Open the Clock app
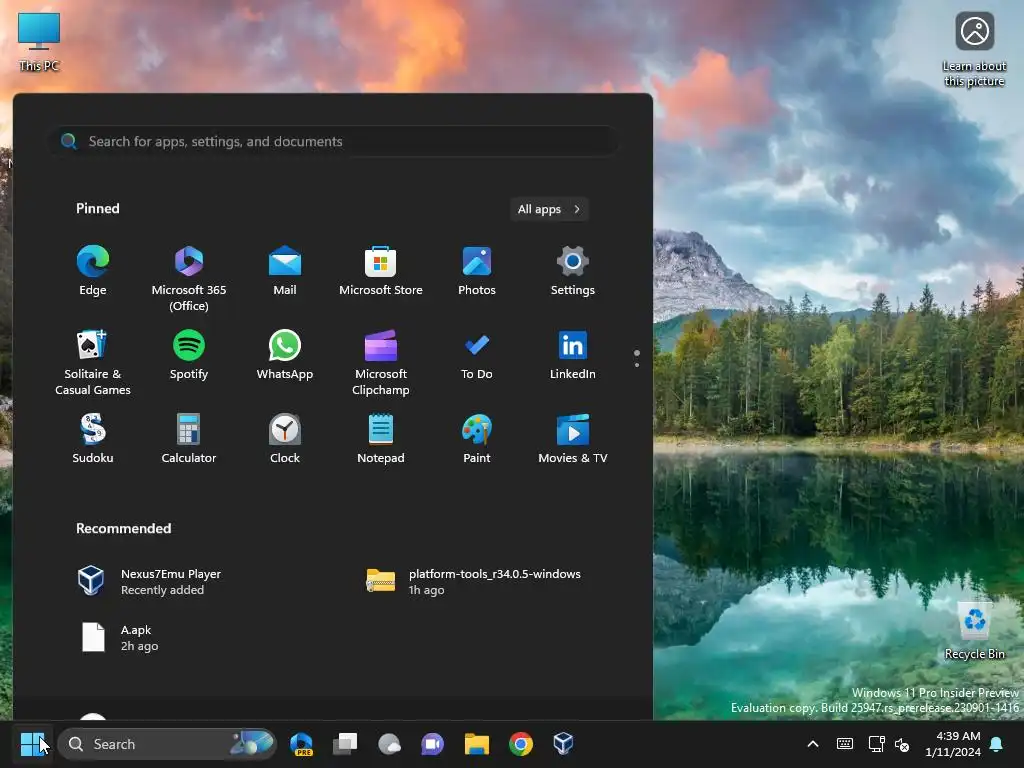 [x=285, y=439]
